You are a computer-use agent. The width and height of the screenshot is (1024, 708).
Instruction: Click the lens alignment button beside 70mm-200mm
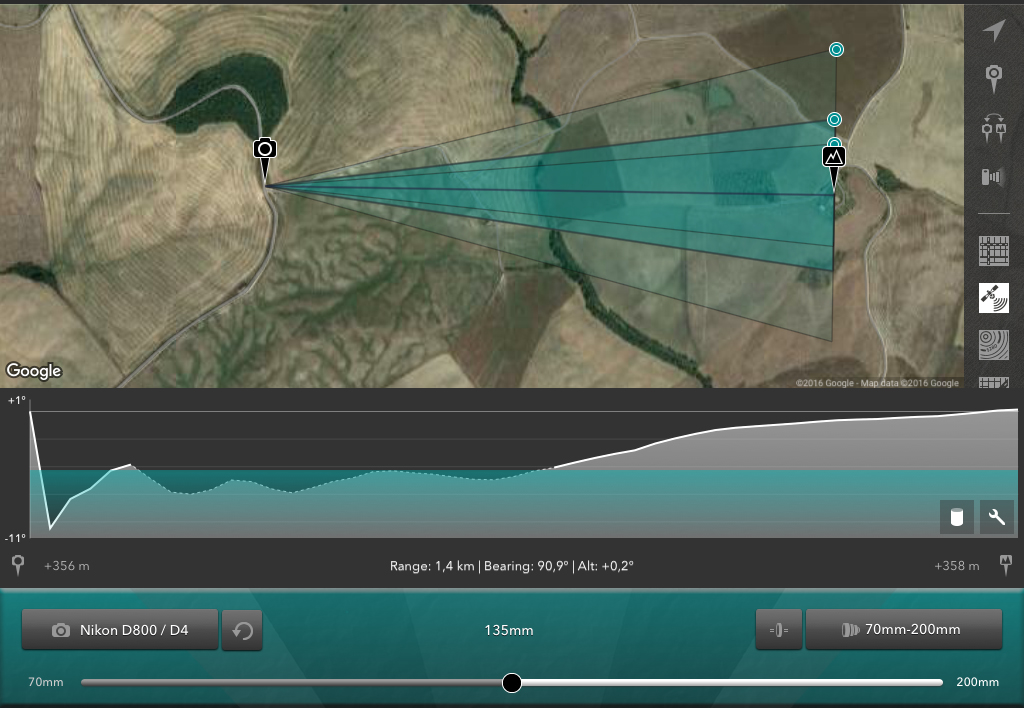coord(778,630)
